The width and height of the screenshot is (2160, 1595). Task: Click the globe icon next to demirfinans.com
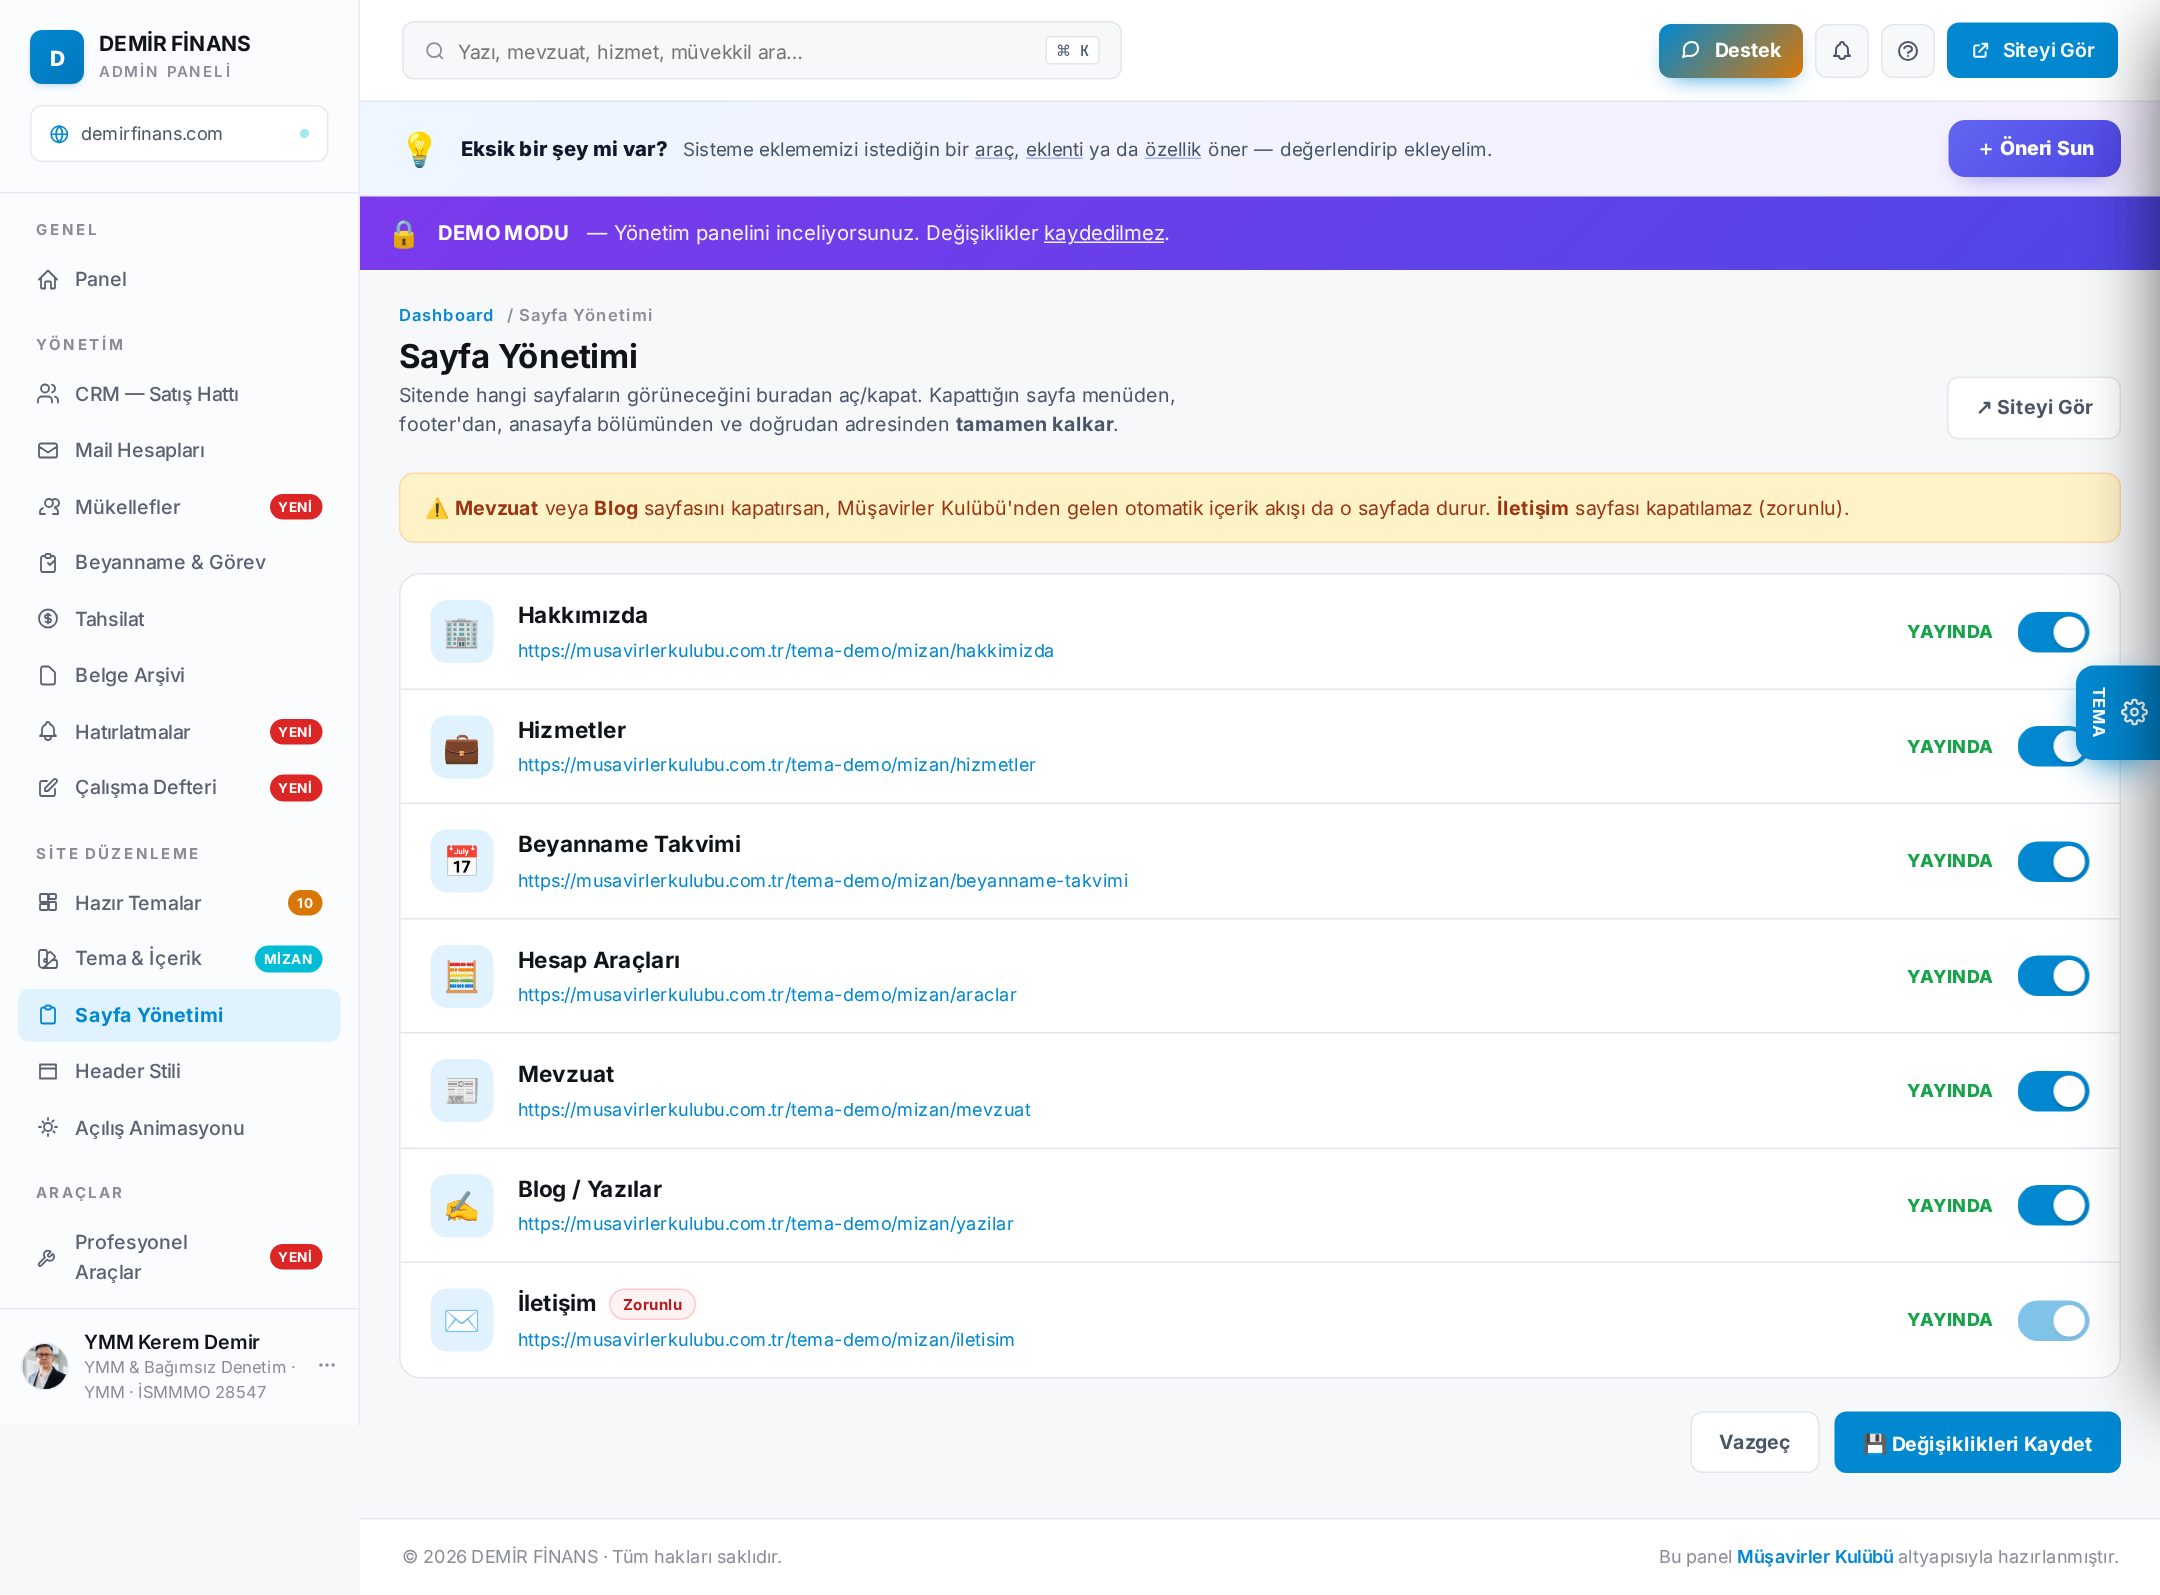pyautogui.click(x=59, y=134)
